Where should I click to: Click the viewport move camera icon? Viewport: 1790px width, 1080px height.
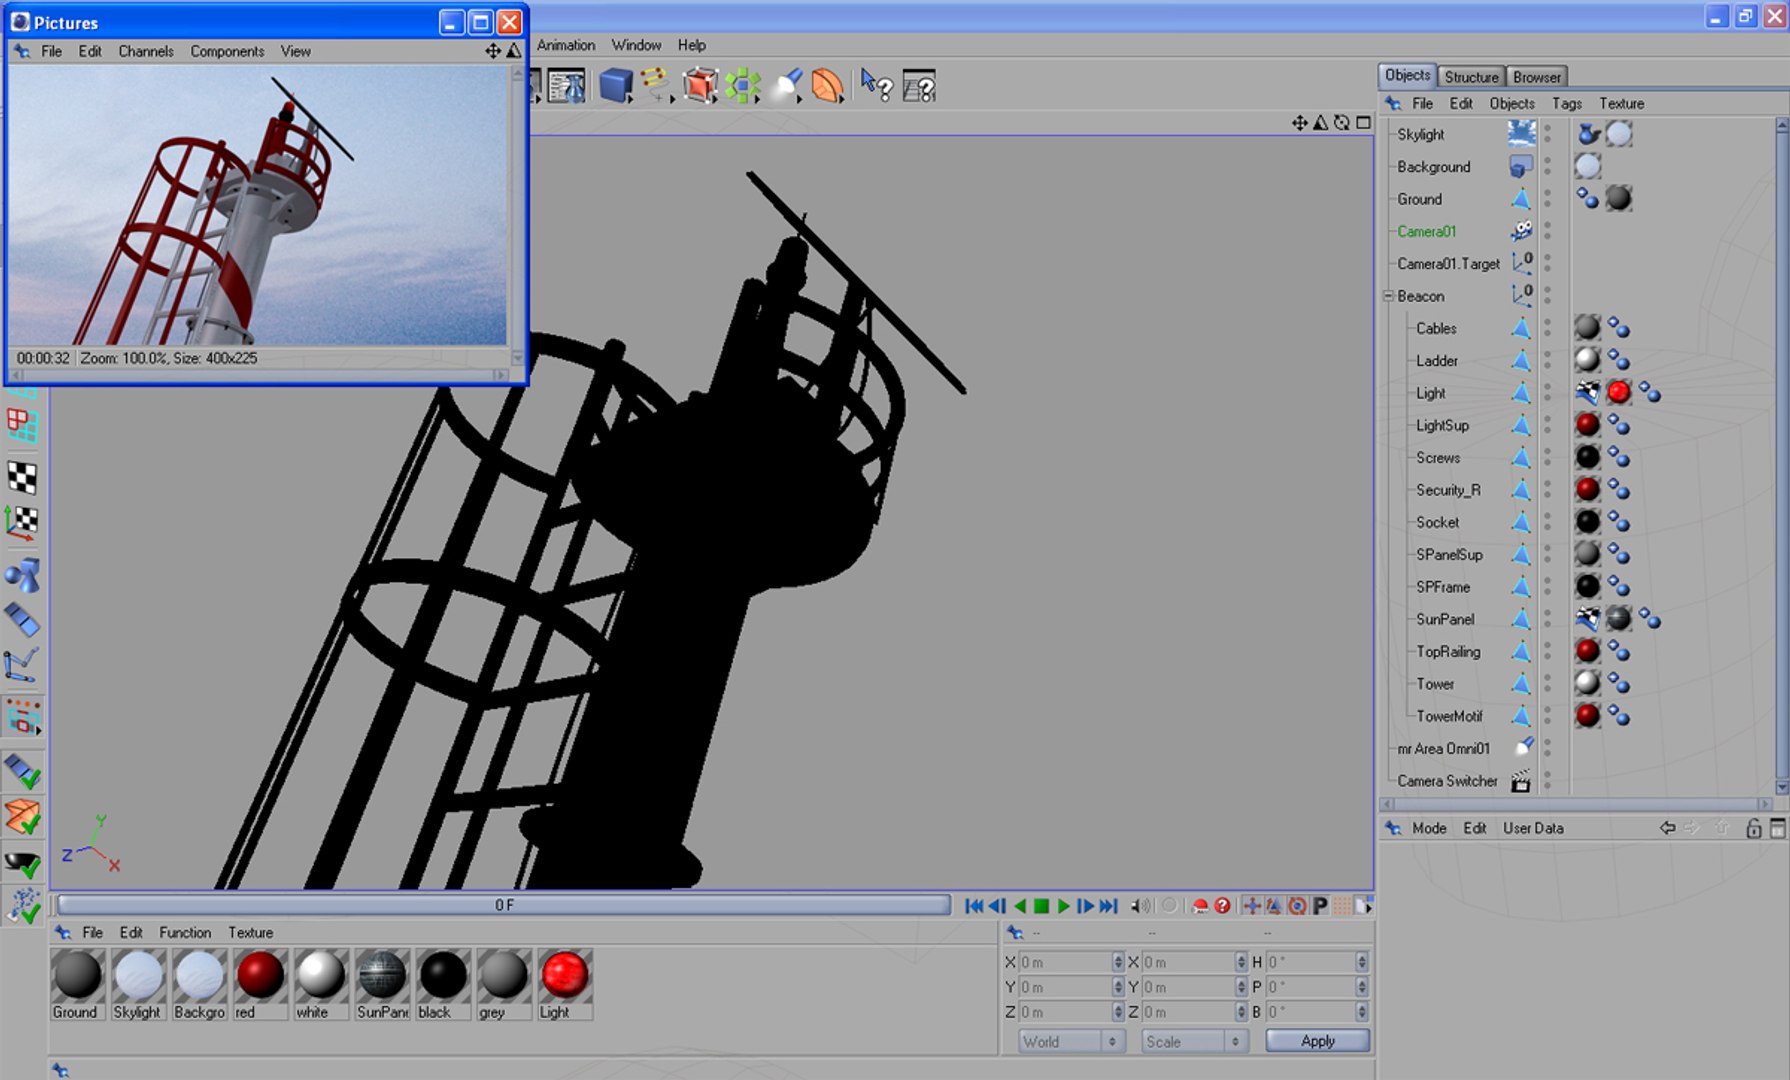[1299, 122]
